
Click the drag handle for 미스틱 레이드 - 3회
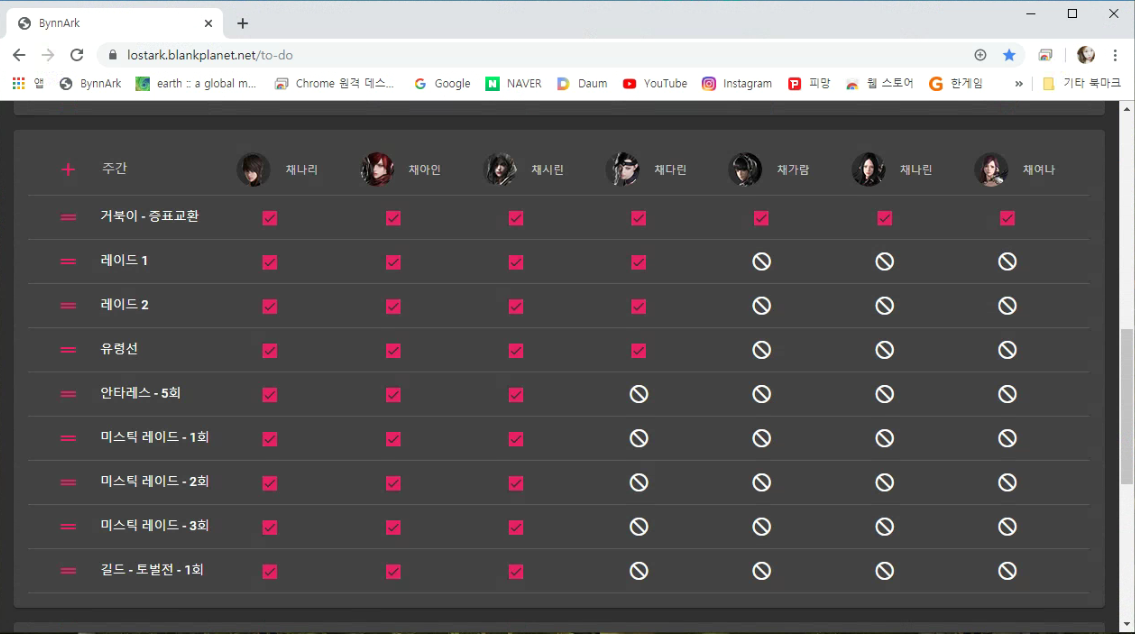pos(68,526)
